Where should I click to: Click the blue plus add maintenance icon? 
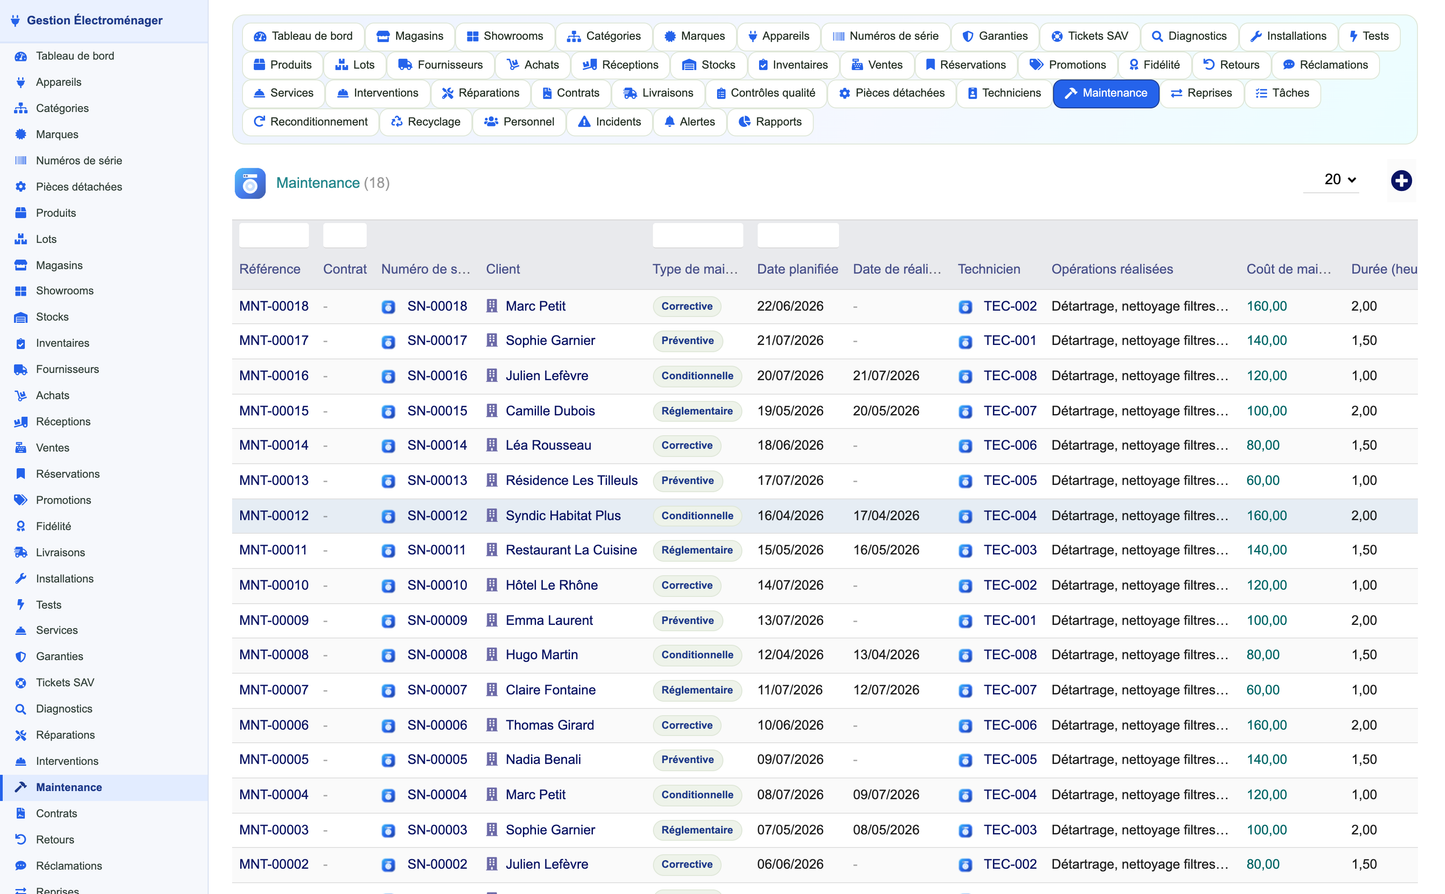click(1401, 181)
